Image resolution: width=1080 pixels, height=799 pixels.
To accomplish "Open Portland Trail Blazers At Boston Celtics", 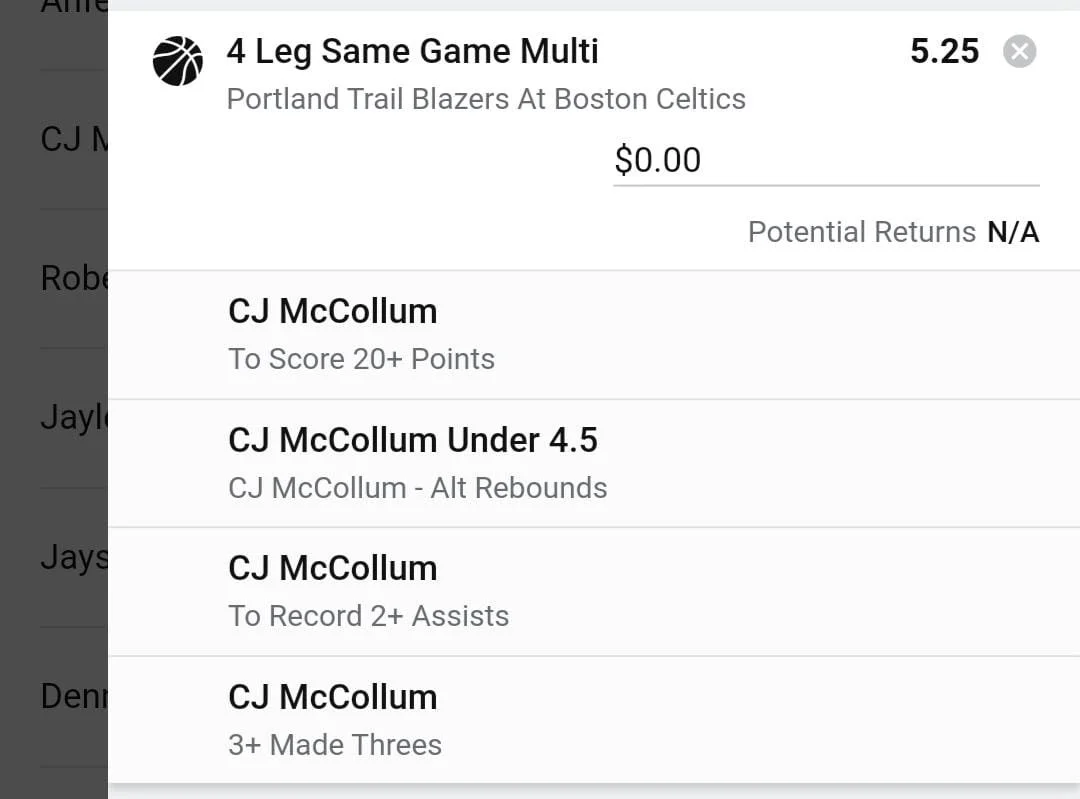I will 486,99.
